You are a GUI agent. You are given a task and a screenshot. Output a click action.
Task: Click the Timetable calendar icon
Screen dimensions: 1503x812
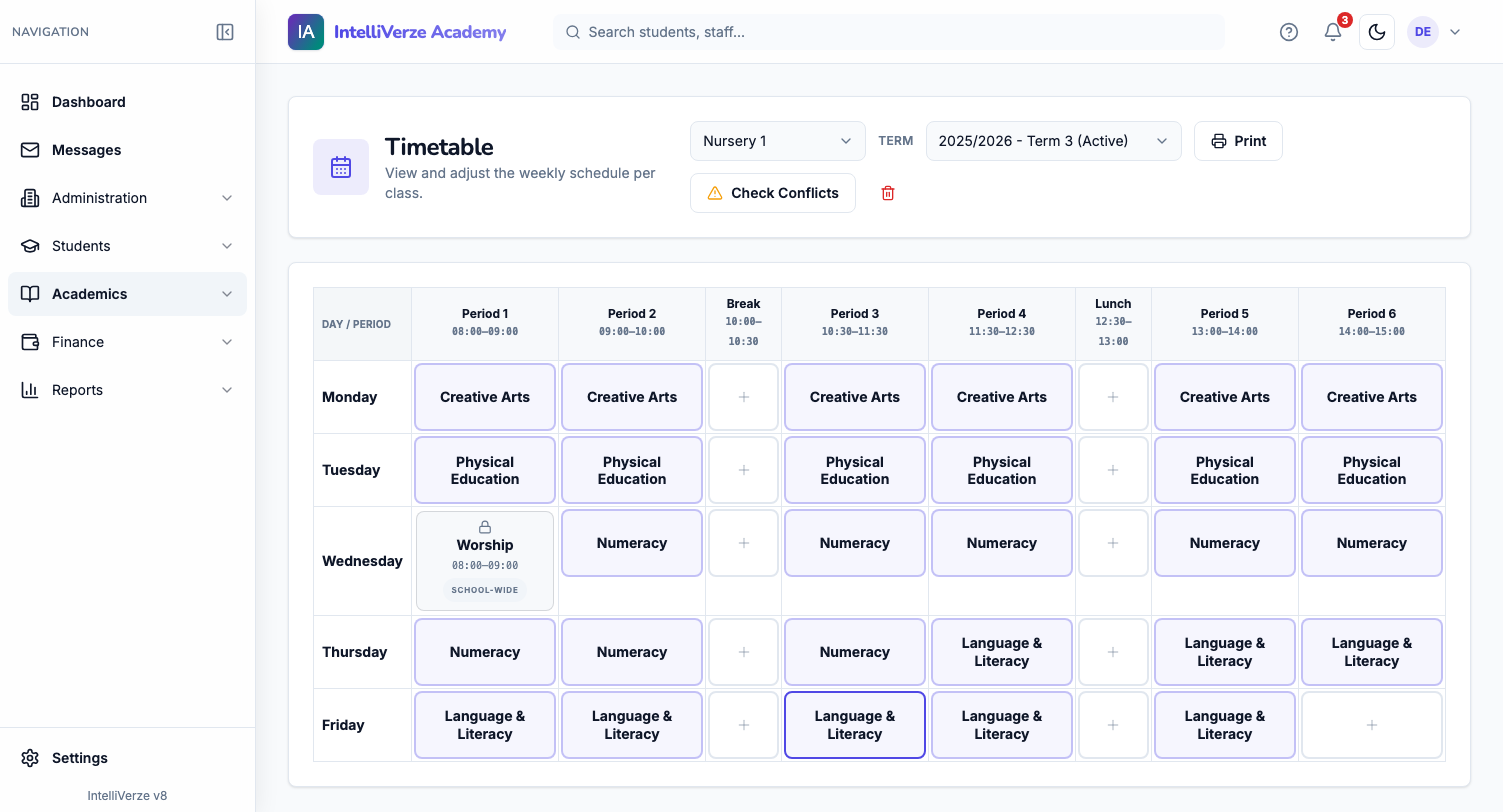coord(341,167)
